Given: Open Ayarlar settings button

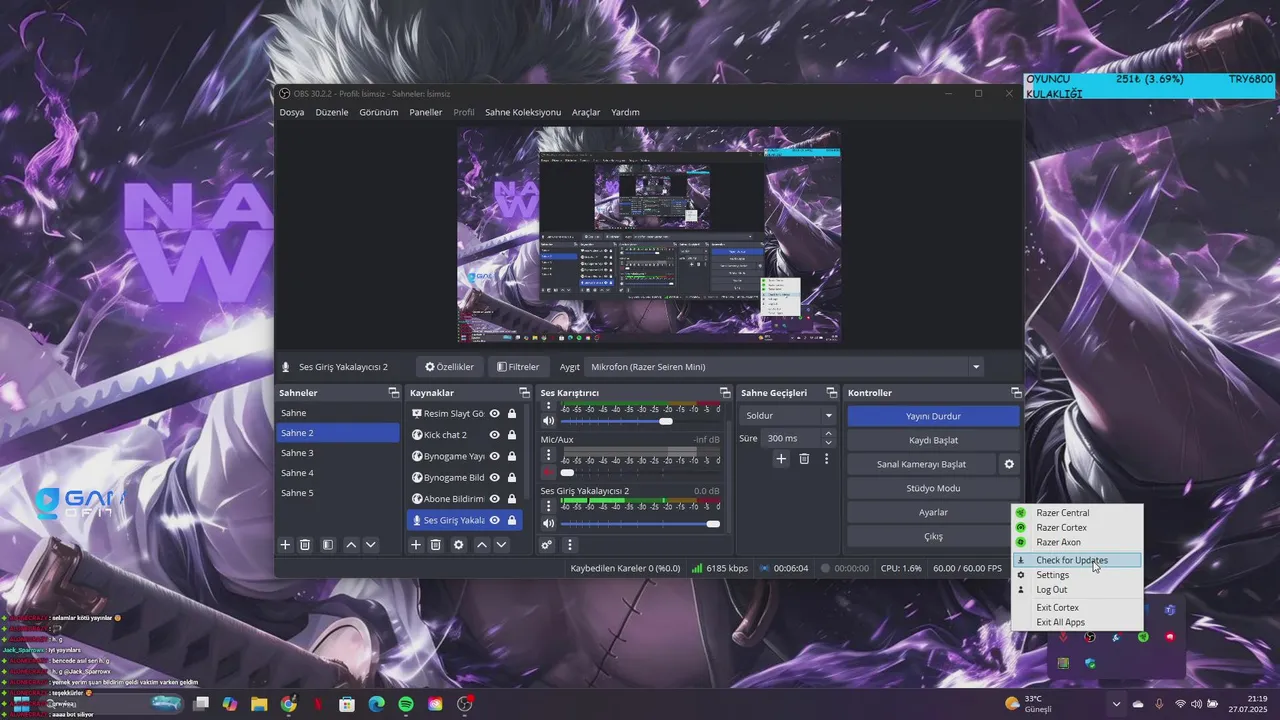Looking at the screenshot, I should pyautogui.click(x=933, y=512).
